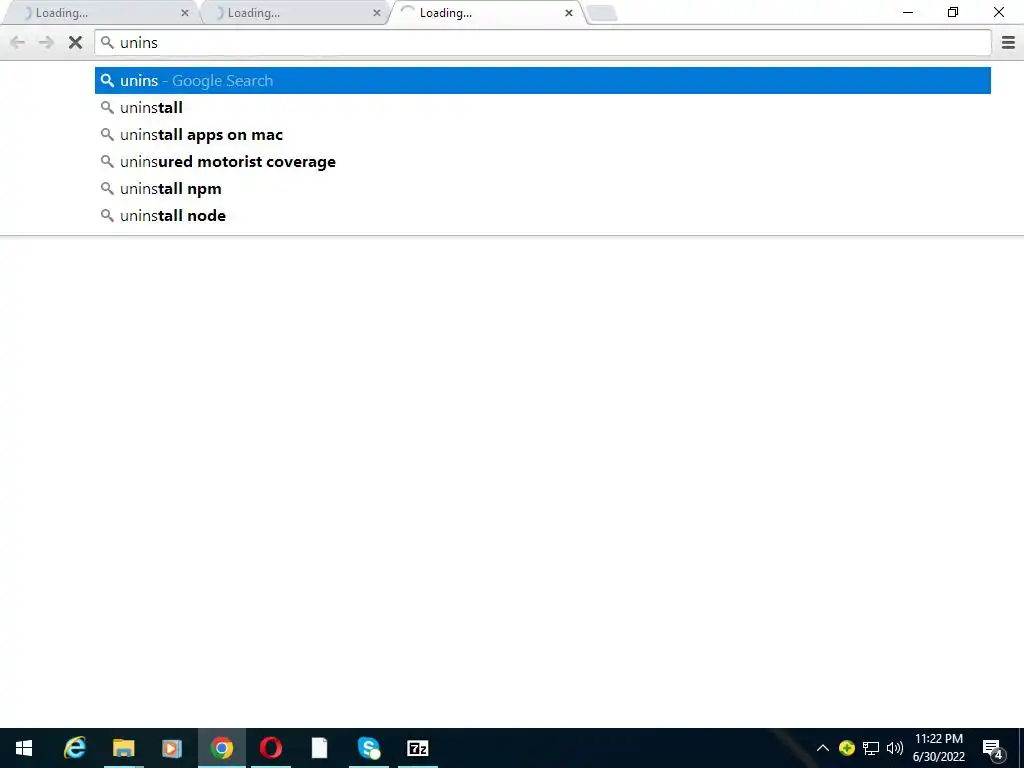Open the media player taskbar icon
This screenshot has height=768, width=1024.
(172, 748)
